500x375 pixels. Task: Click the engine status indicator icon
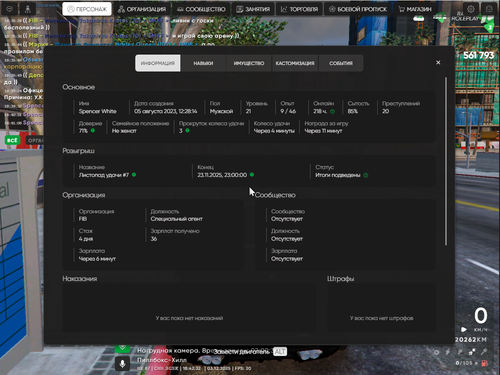[x=436, y=352]
